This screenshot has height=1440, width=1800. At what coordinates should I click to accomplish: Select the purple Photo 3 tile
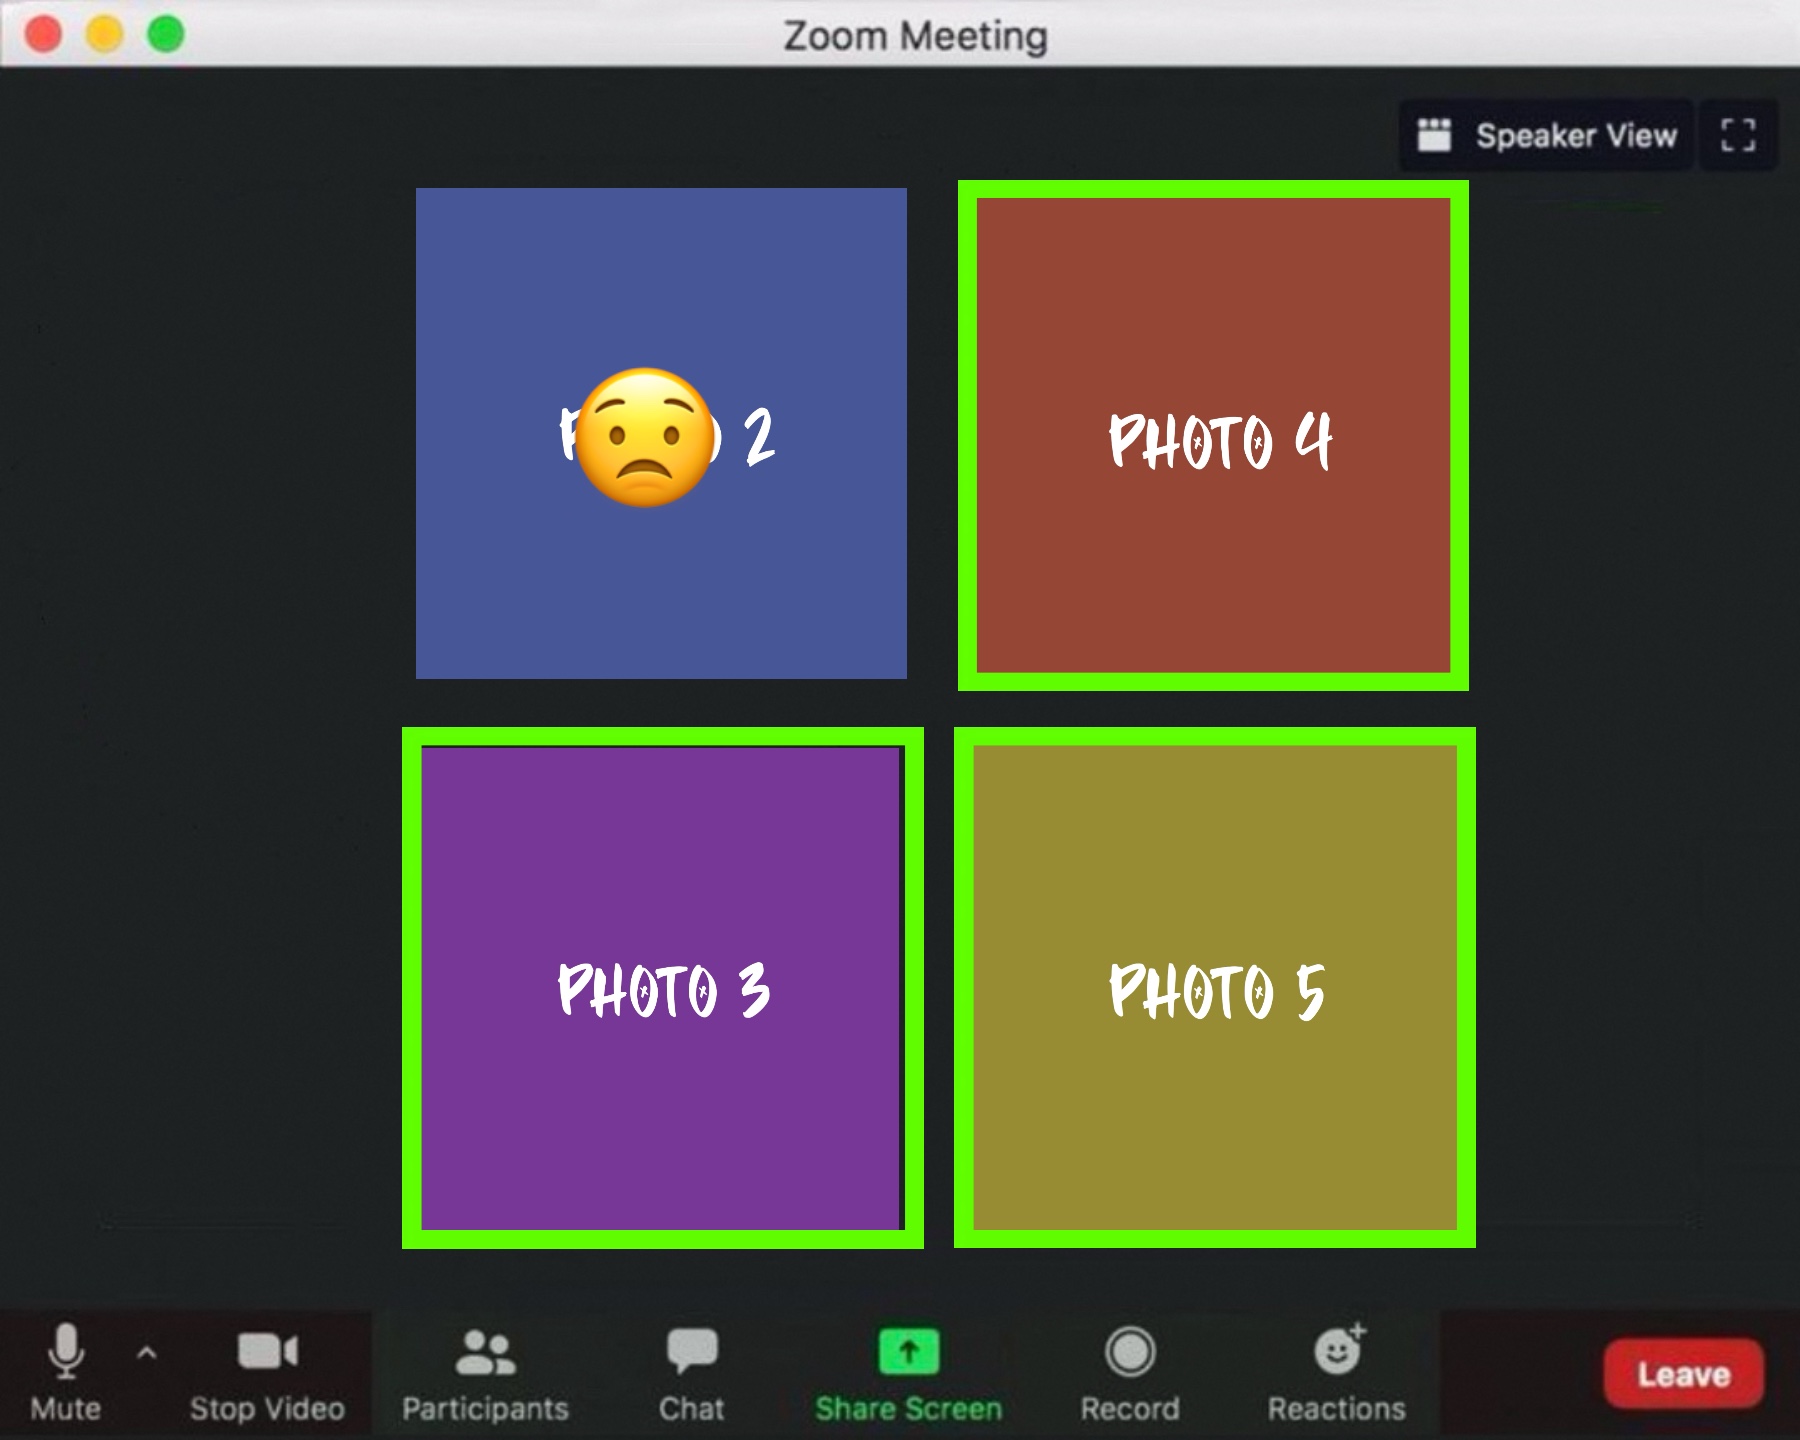coord(662,1100)
